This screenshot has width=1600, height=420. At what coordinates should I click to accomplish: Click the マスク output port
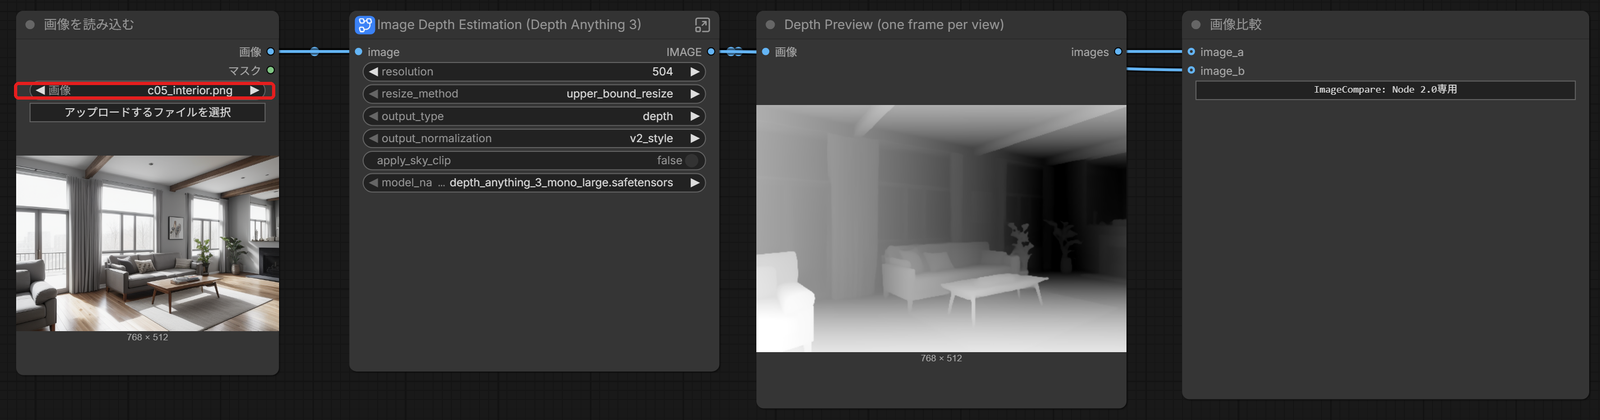pyautogui.click(x=270, y=70)
